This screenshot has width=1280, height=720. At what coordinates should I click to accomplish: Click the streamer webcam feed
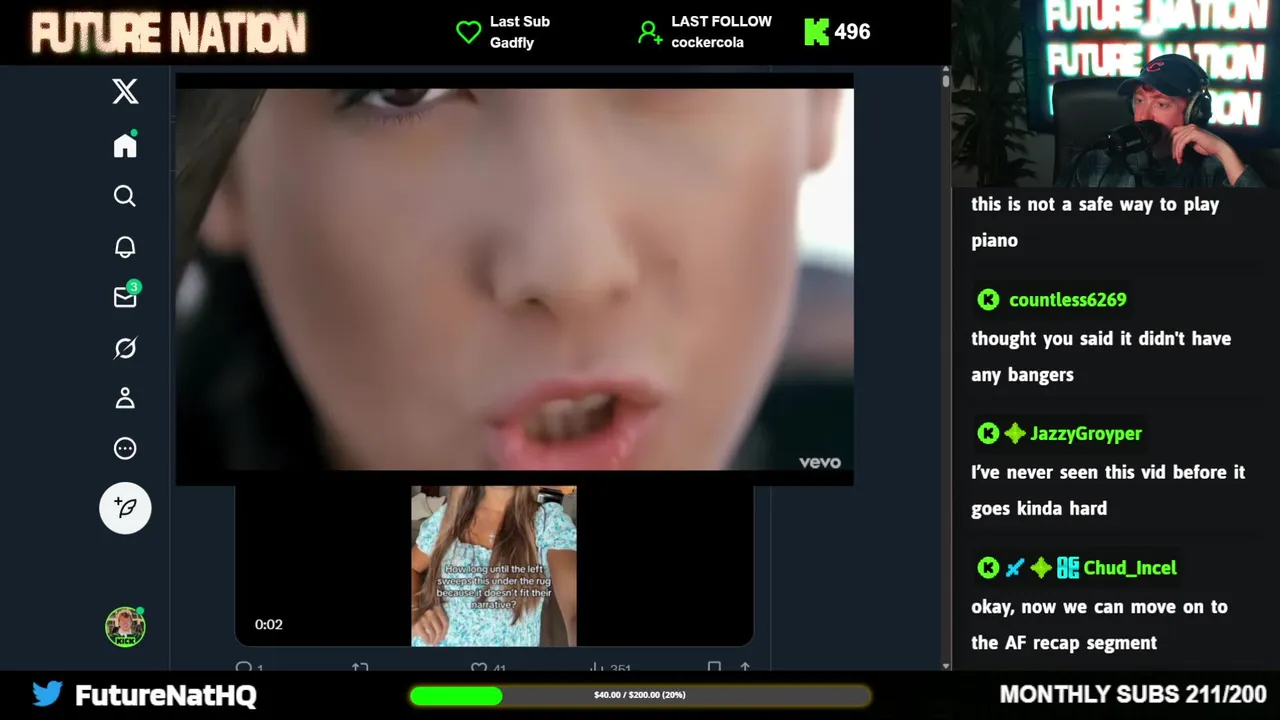(x=1116, y=93)
